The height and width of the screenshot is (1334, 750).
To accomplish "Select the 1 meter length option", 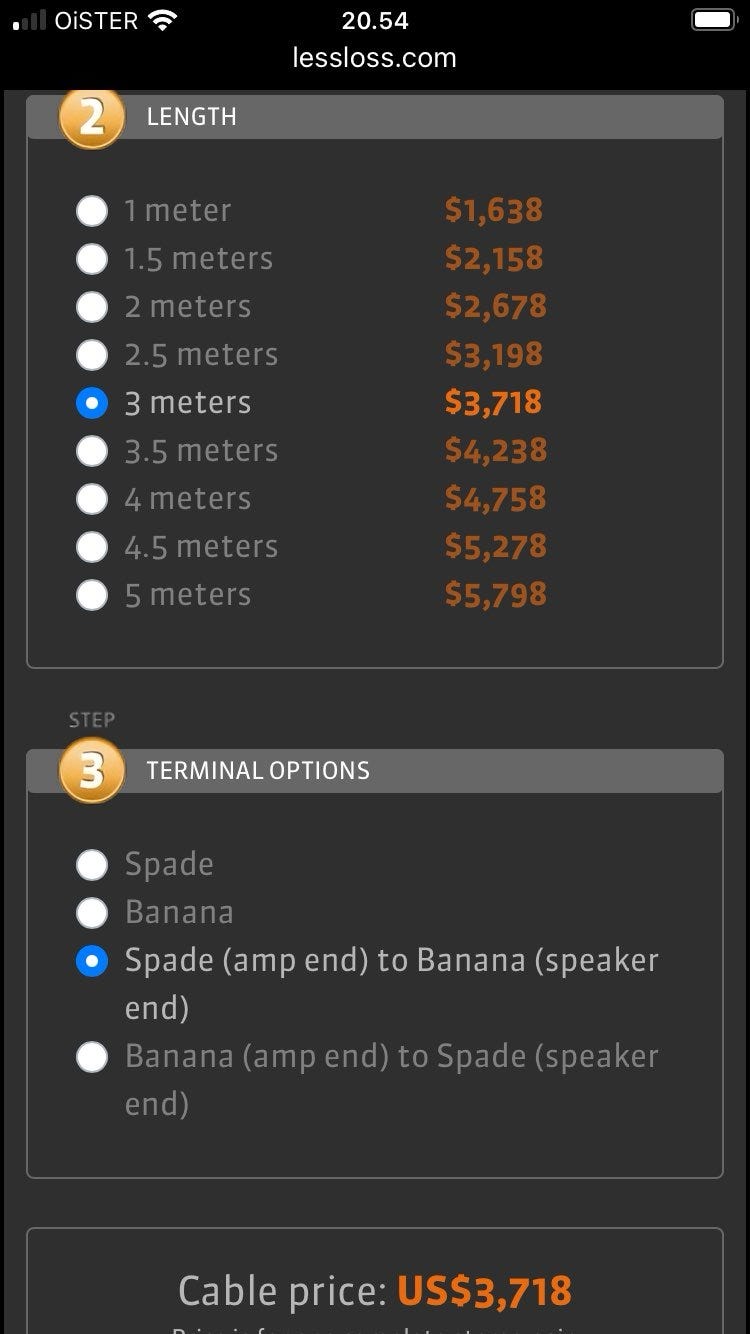I will coord(92,211).
